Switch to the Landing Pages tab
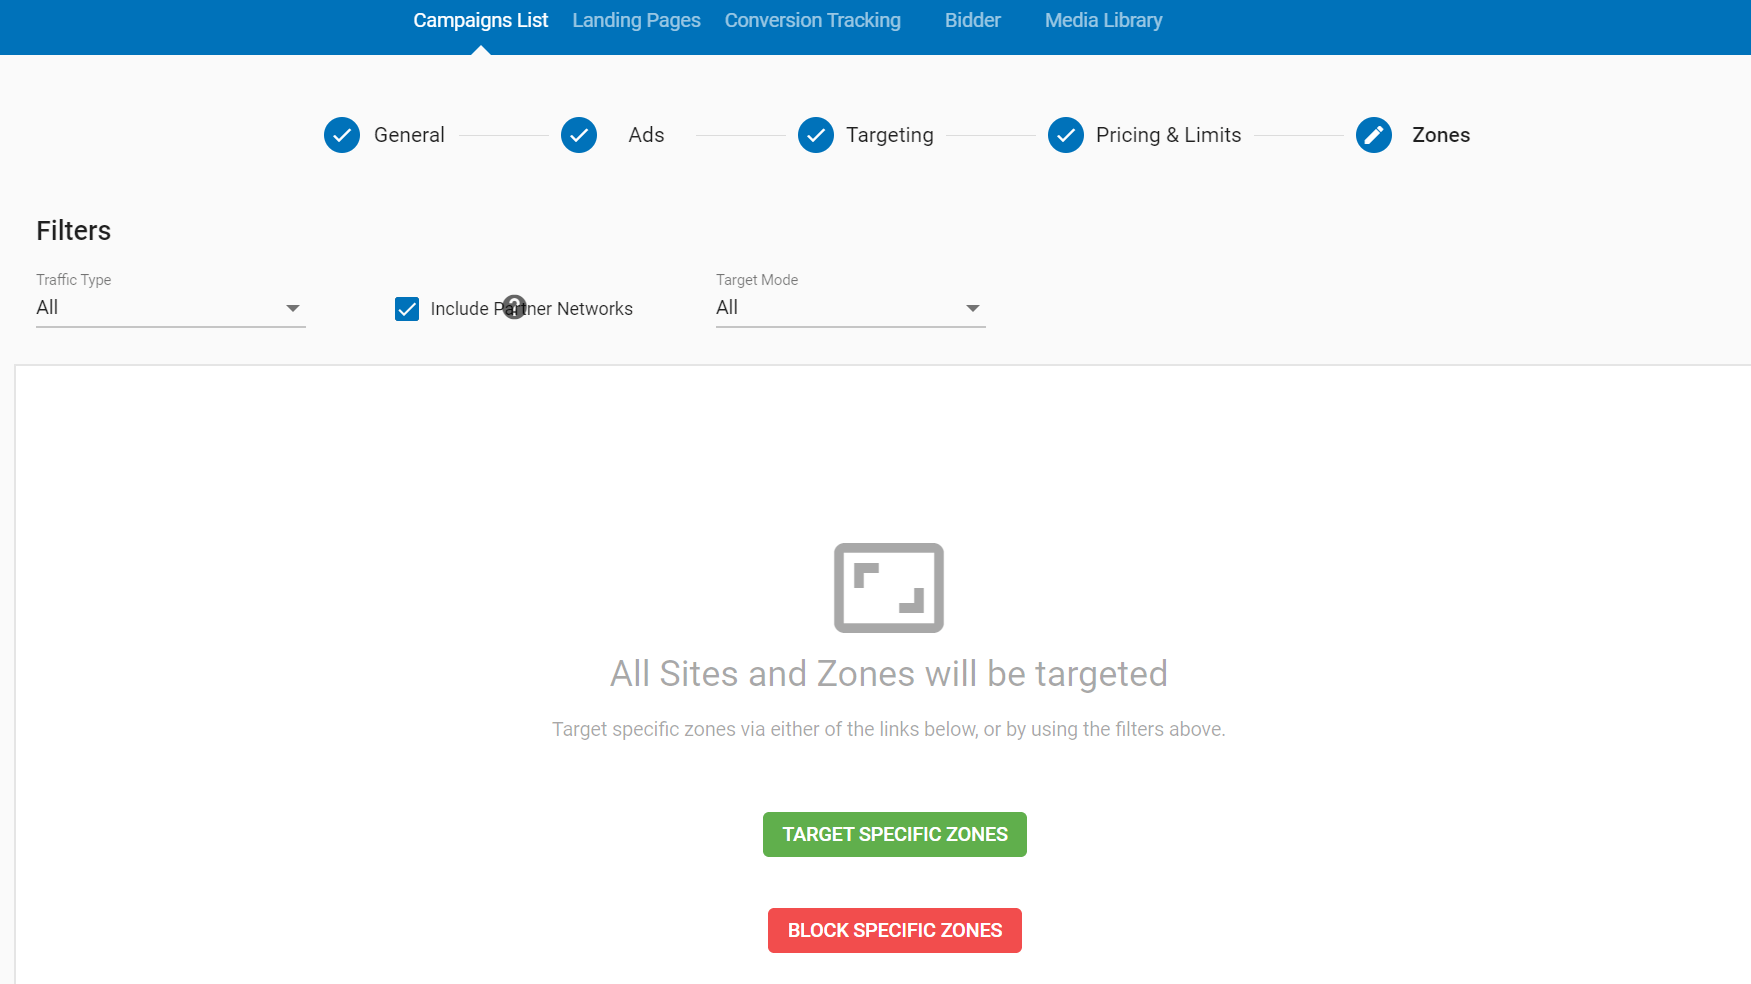 [636, 21]
